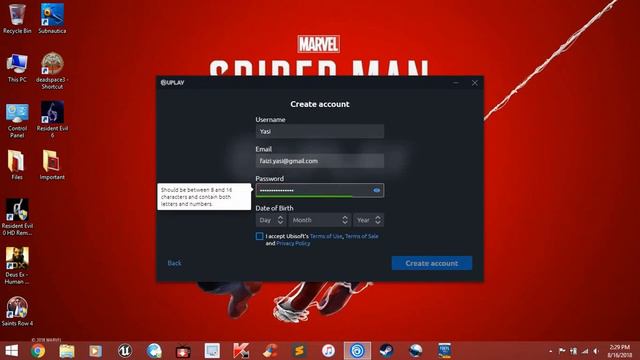Image resolution: width=640 pixels, height=360 pixels.
Task: Open the Month dropdown
Action: point(320,220)
